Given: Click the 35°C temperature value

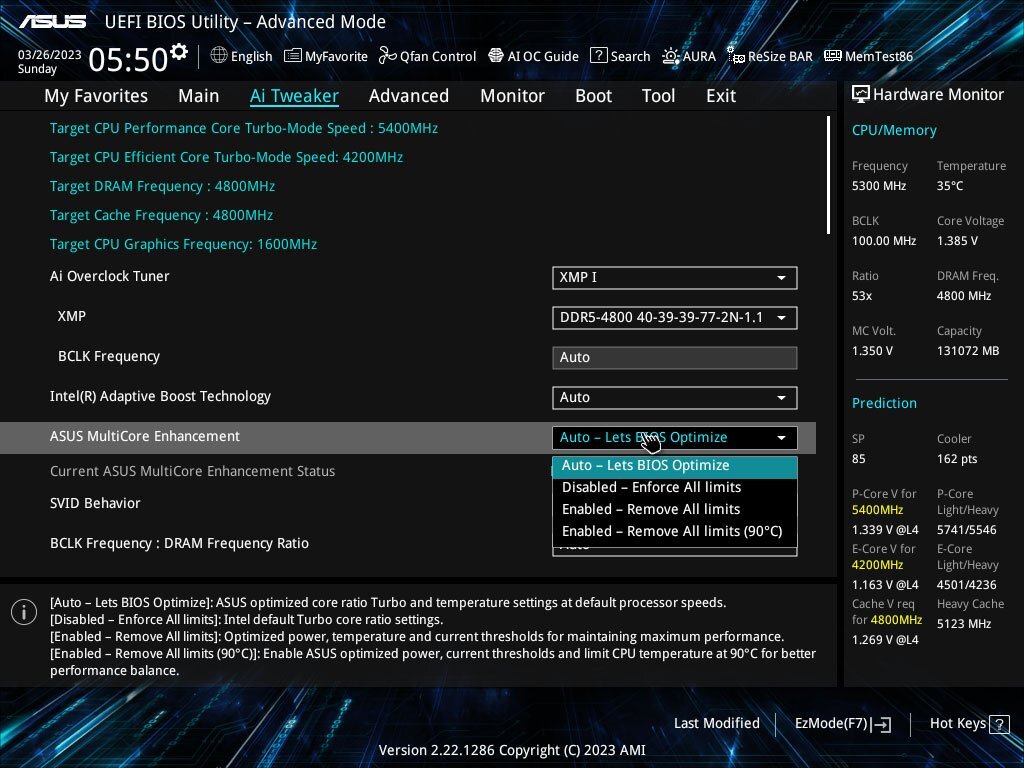Looking at the screenshot, I should coord(950,186).
